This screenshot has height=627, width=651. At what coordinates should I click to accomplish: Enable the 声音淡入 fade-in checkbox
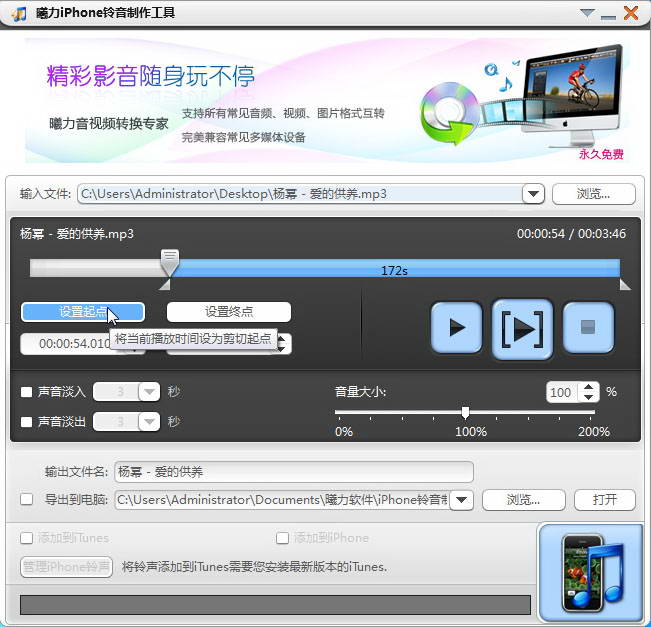(27, 392)
